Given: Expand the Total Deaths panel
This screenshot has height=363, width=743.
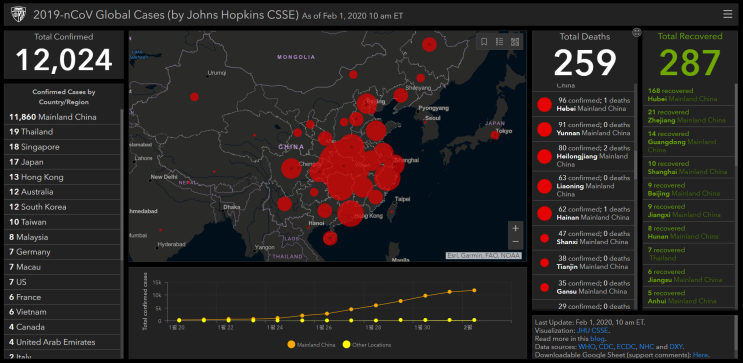Looking at the screenshot, I should (x=636, y=32).
